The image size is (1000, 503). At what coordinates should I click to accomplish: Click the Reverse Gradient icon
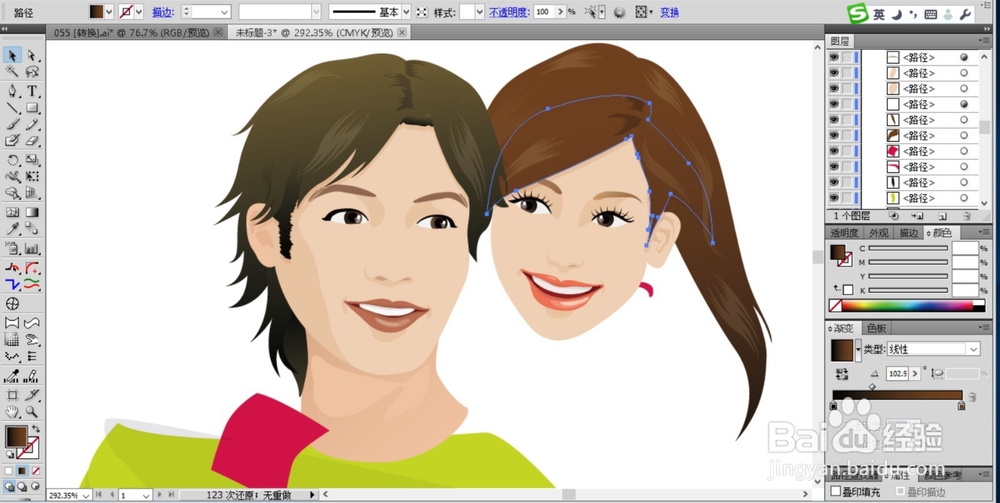pyautogui.click(x=842, y=373)
